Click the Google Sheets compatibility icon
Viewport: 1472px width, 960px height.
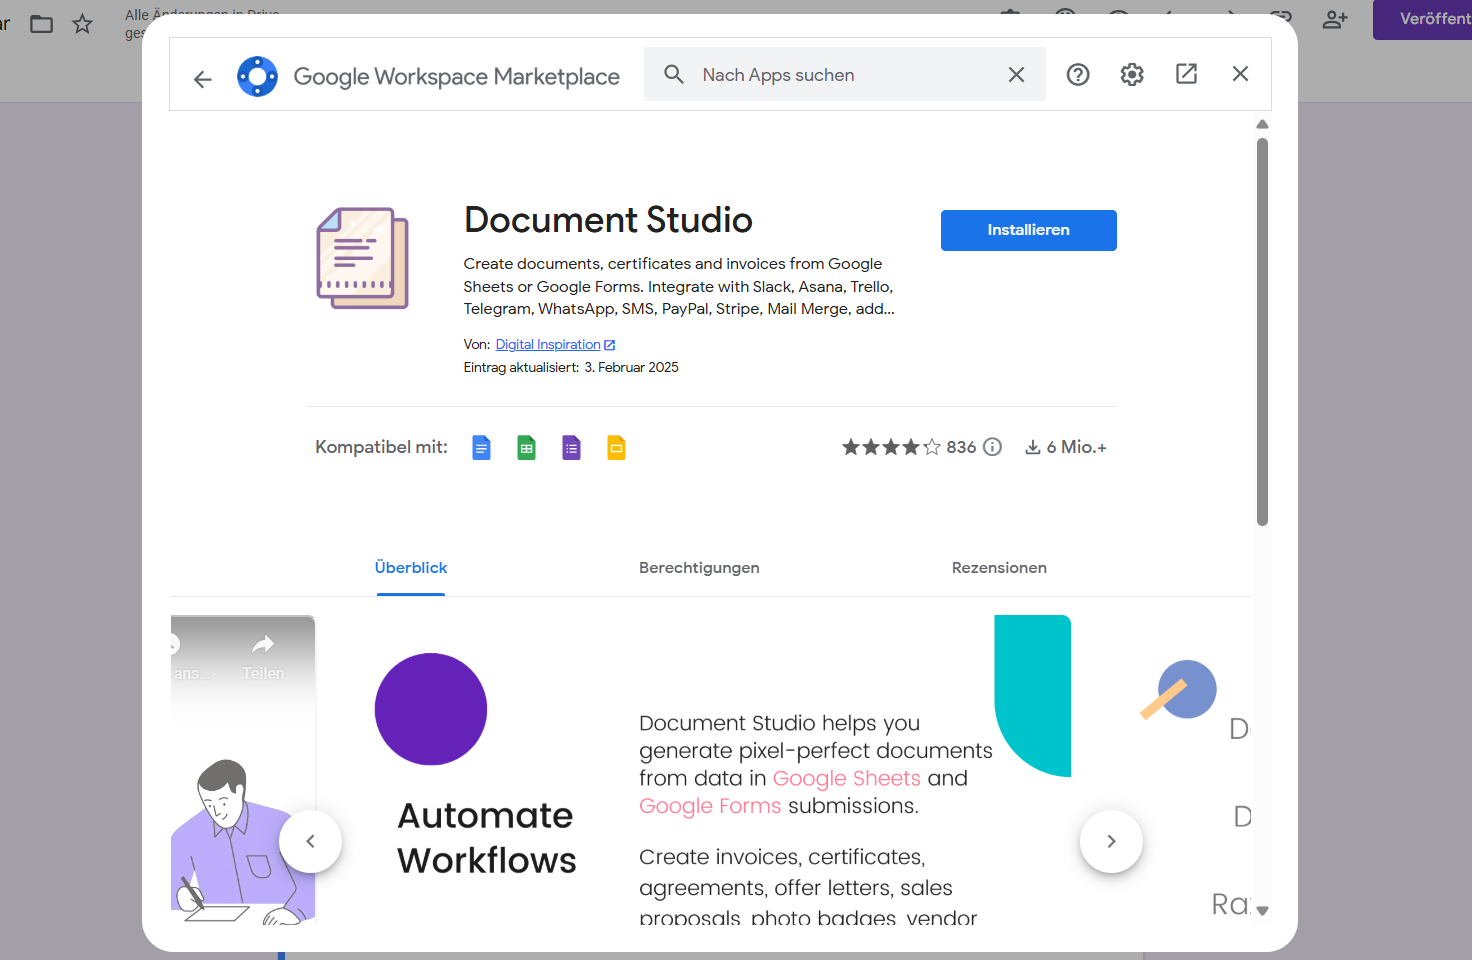[526, 448]
